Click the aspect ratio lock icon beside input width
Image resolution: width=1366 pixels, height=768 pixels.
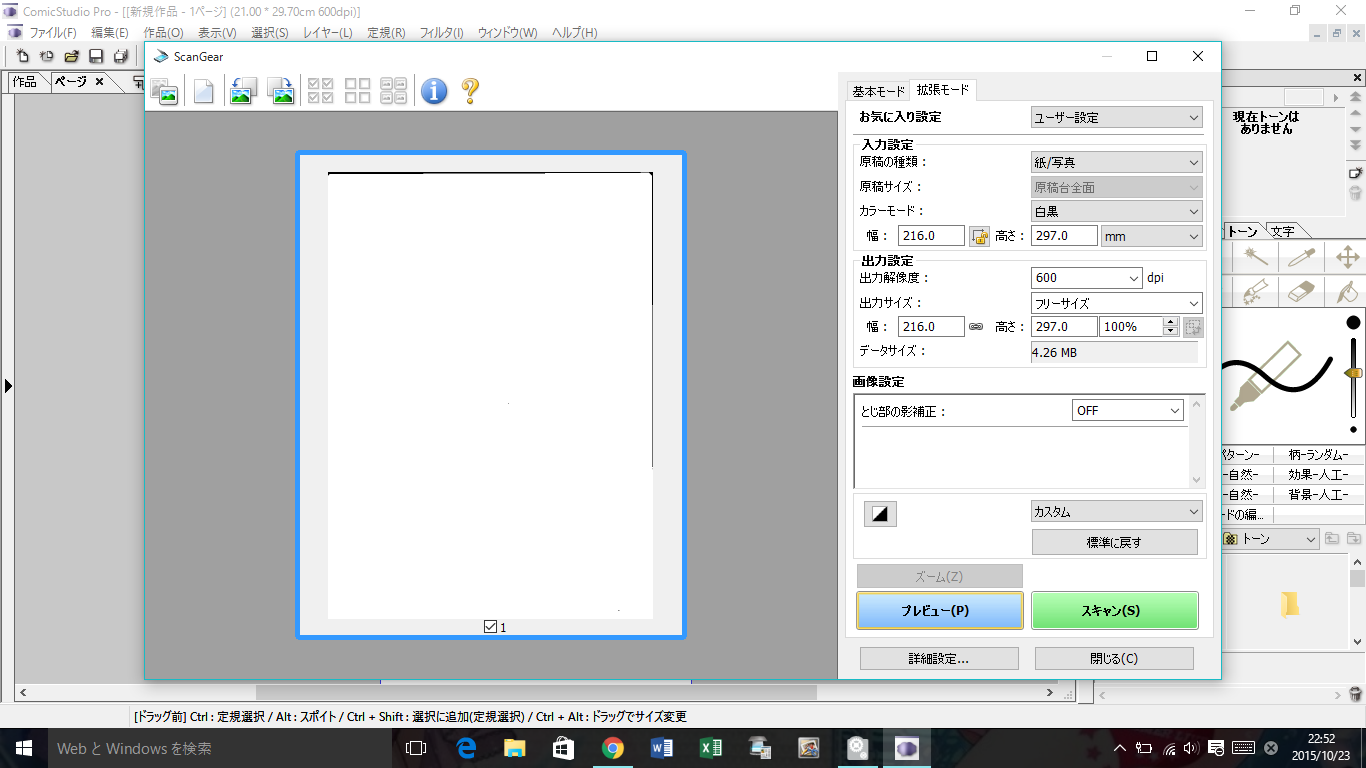(979, 236)
